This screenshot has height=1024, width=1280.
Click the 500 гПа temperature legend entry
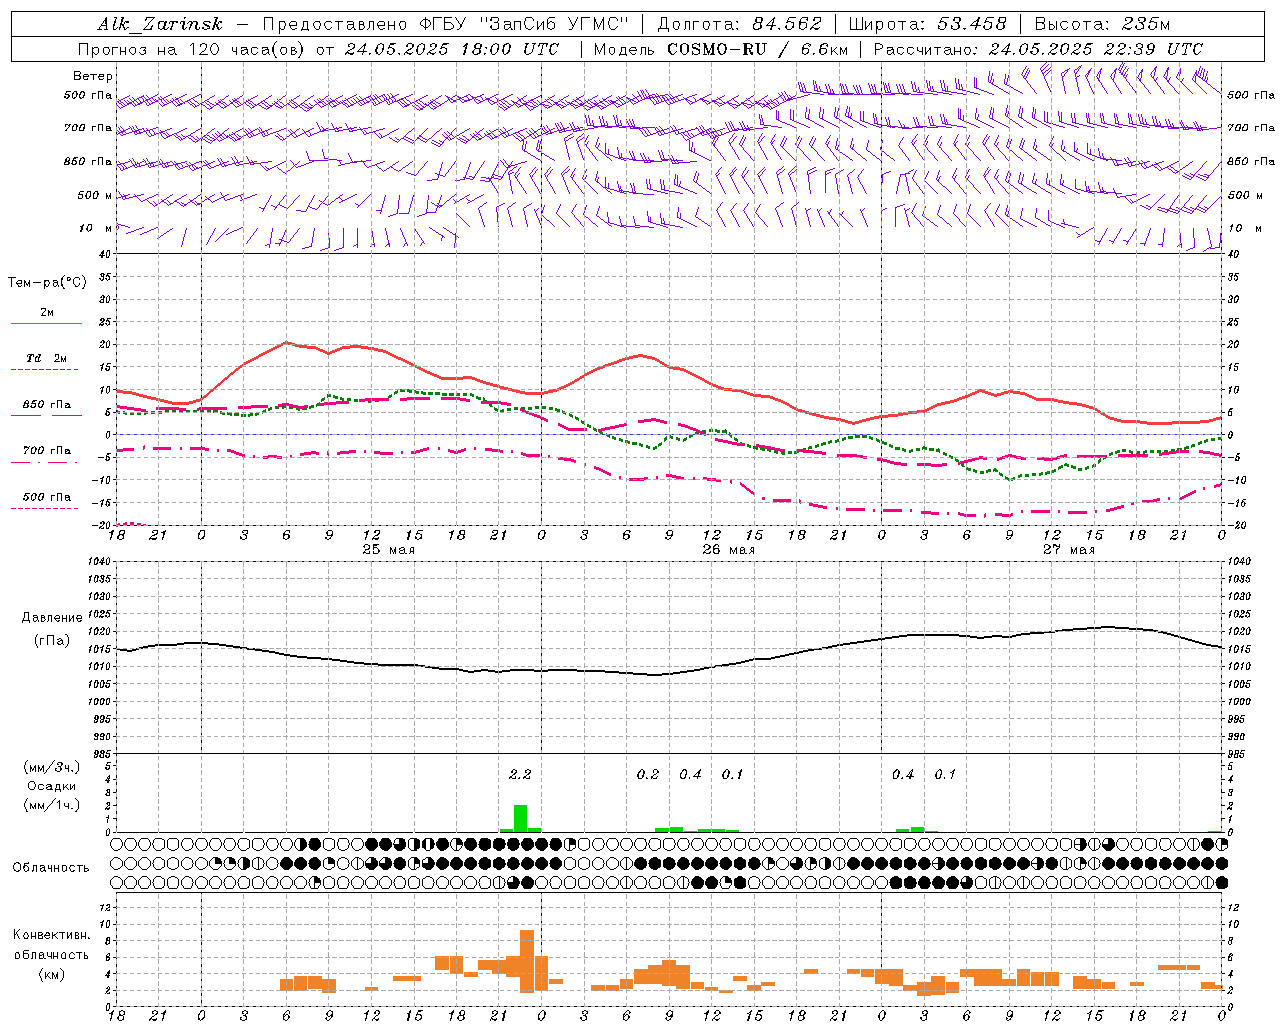tap(46, 496)
